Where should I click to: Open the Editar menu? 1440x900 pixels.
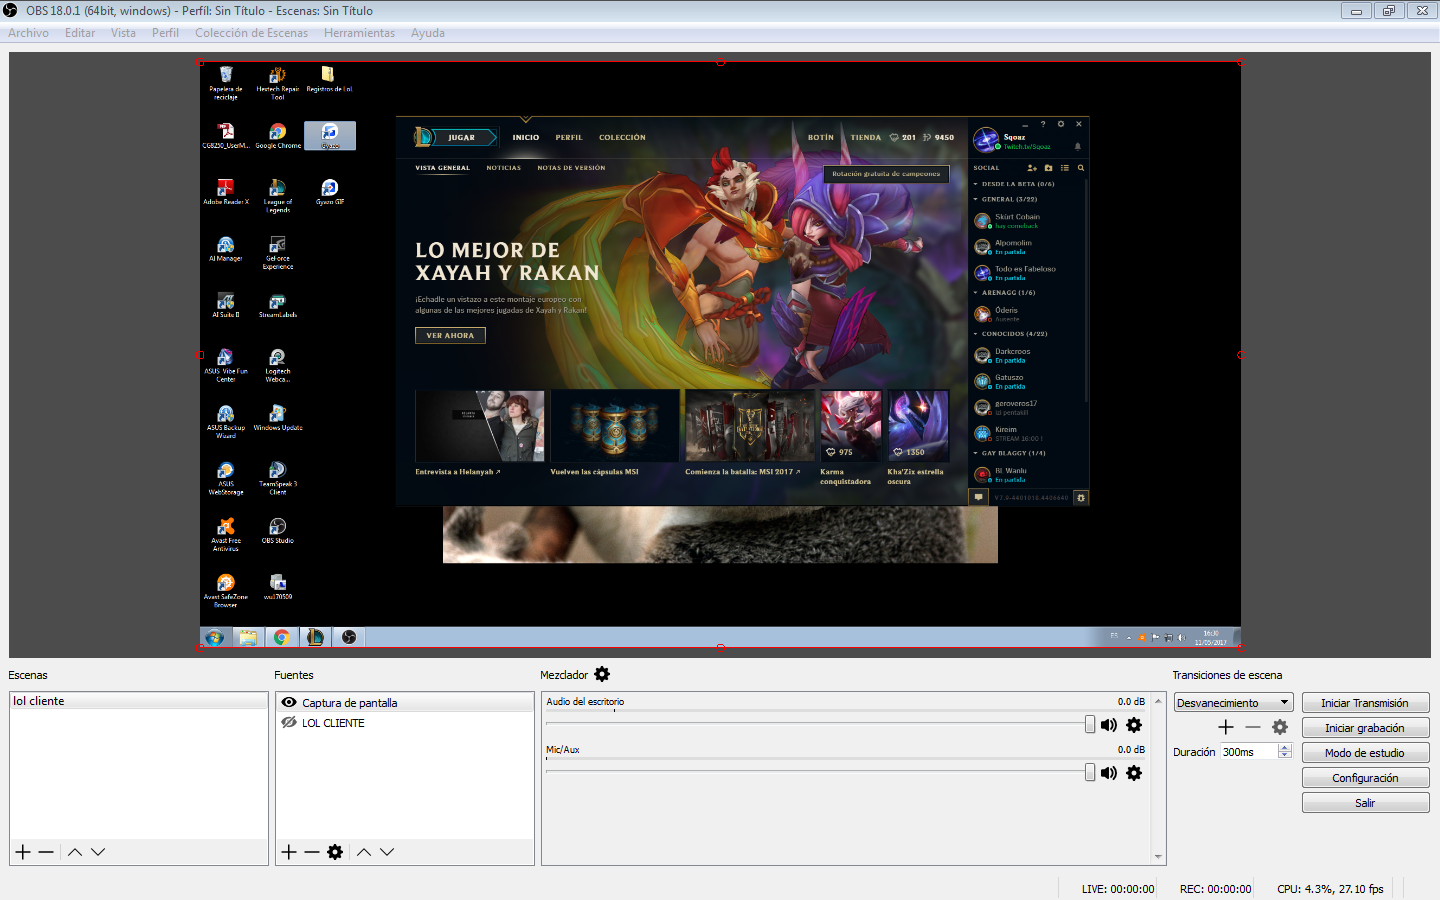click(80, 33)
